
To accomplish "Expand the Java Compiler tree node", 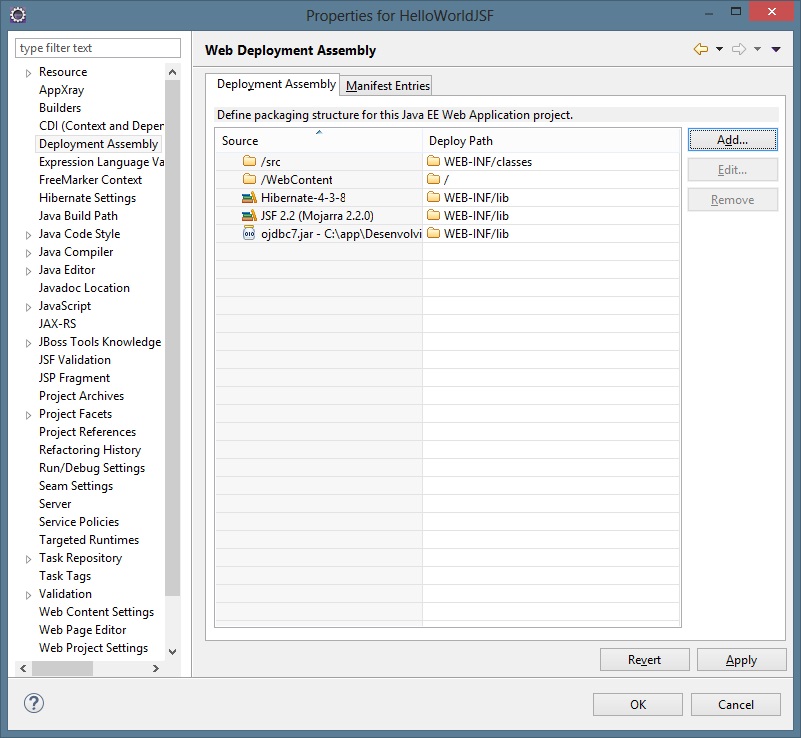I will tap(28, 253).
